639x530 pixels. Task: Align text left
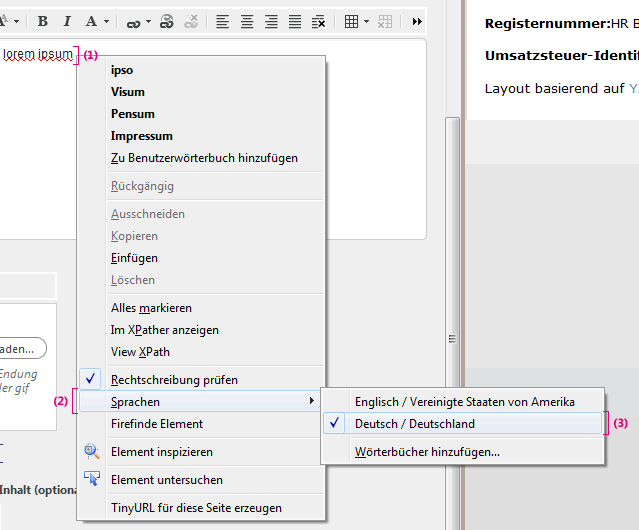click(222, 21)
